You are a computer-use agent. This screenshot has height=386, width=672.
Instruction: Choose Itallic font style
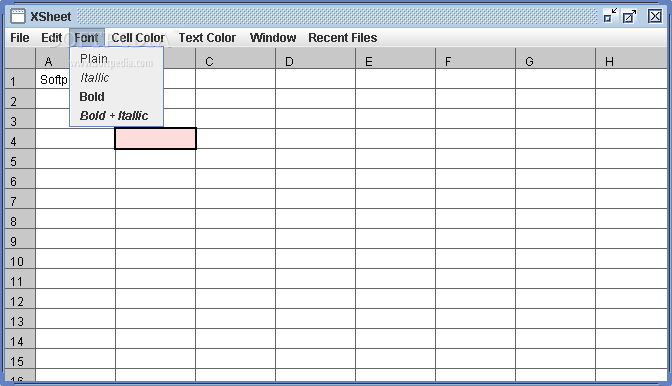(x=117, y=78)
